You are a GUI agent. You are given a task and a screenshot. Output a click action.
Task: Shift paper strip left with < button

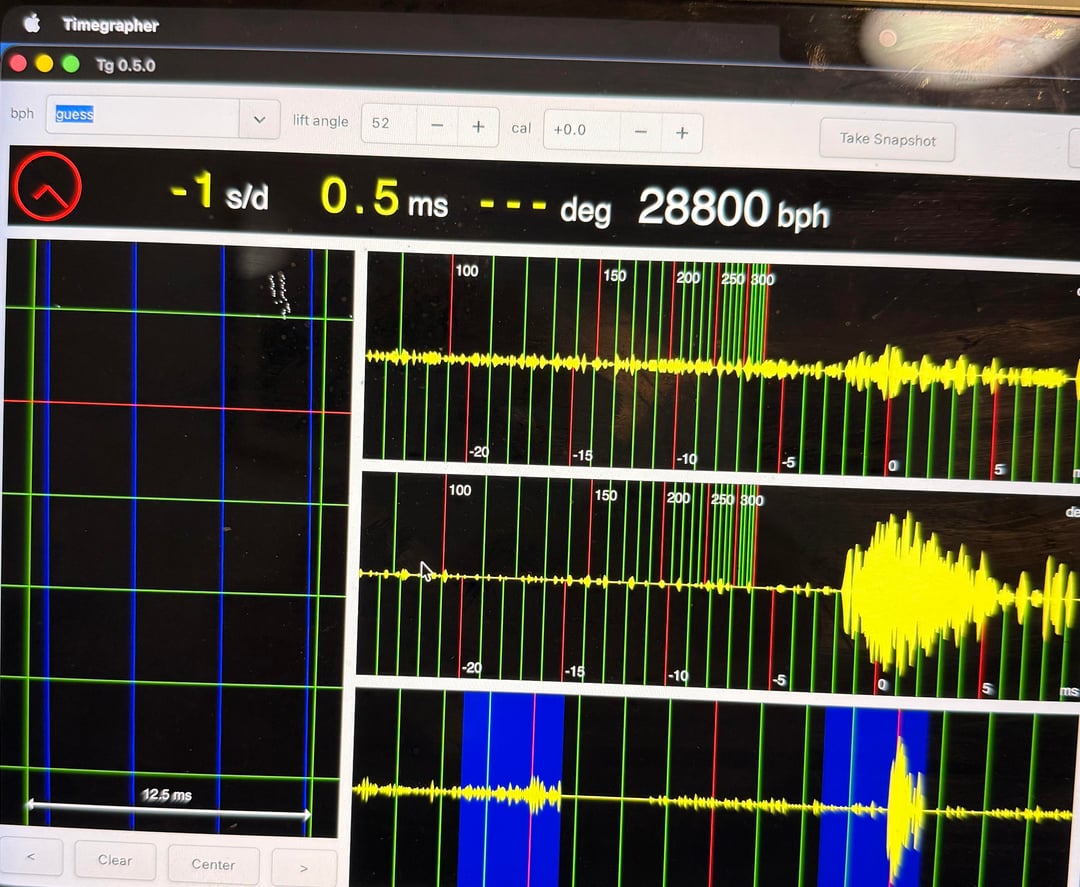click(31, 856)
